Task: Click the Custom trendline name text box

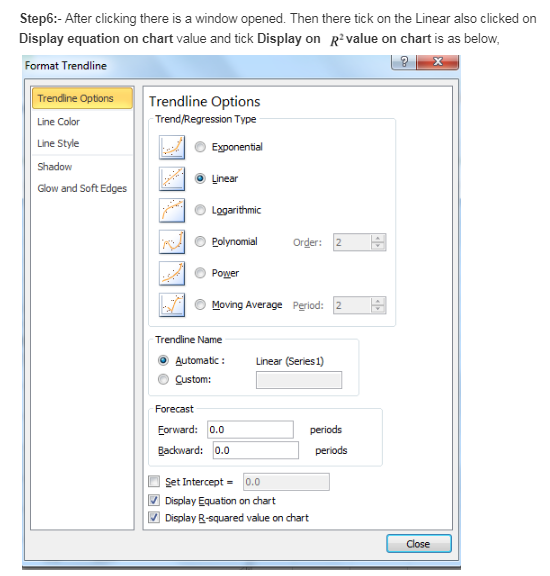Action: pos(299,380)
